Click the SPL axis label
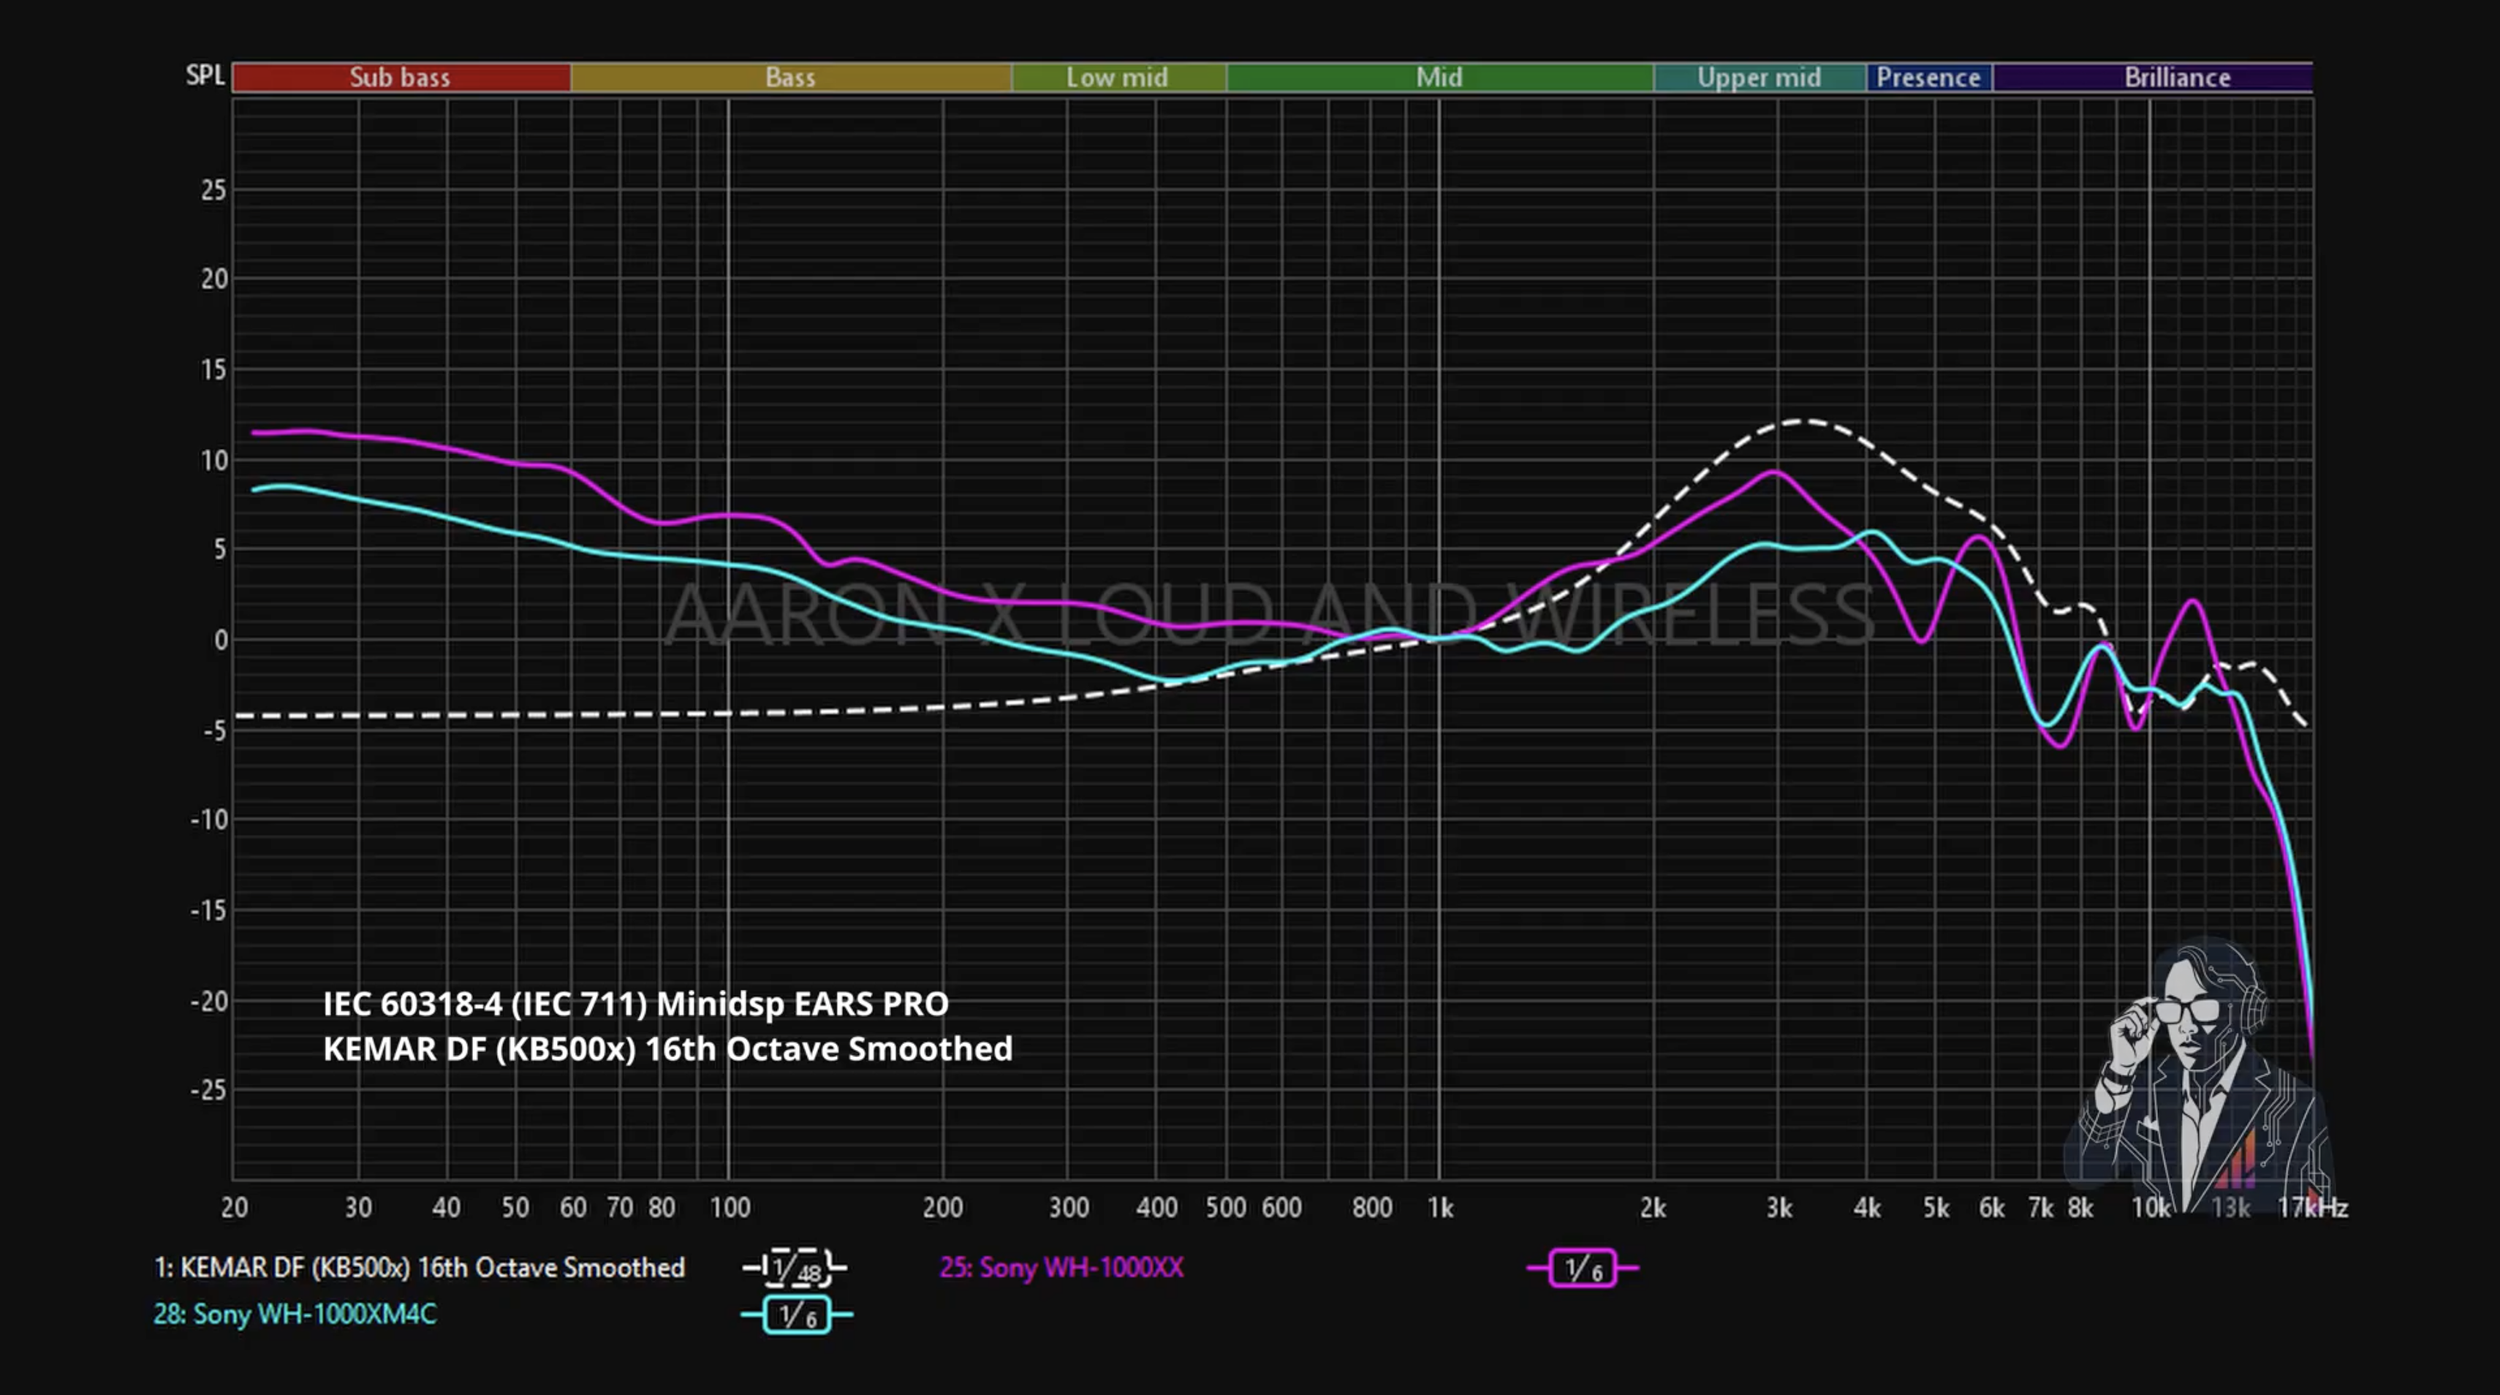Viewport: 2500px width, 1395px height. (x=205, y=76)
